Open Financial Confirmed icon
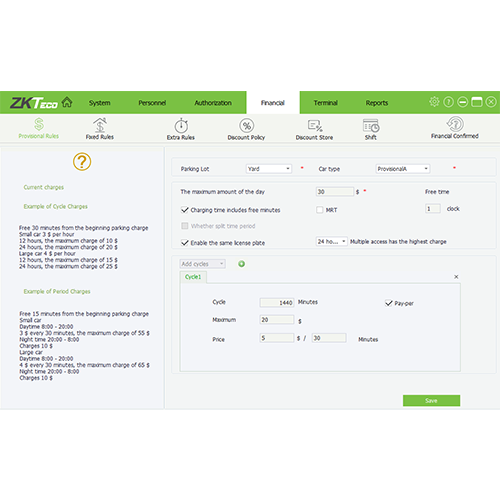This screenshot has width=500, height=500. coord(455,124)
